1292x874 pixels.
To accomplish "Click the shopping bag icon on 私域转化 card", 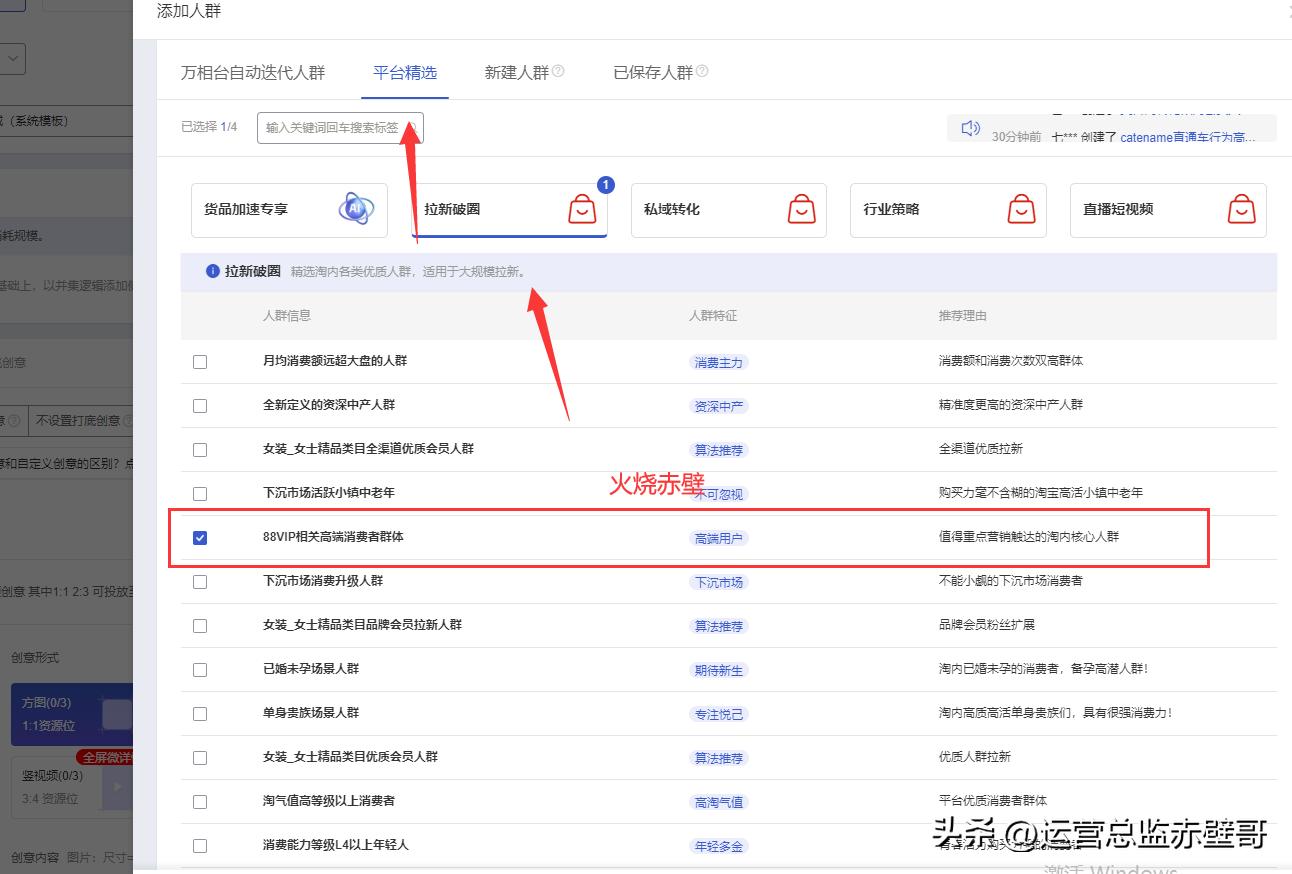I will click(801, 209).
